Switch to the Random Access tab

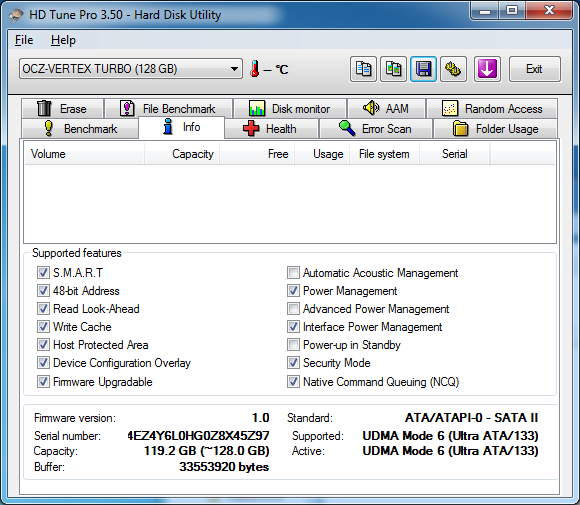492,108
